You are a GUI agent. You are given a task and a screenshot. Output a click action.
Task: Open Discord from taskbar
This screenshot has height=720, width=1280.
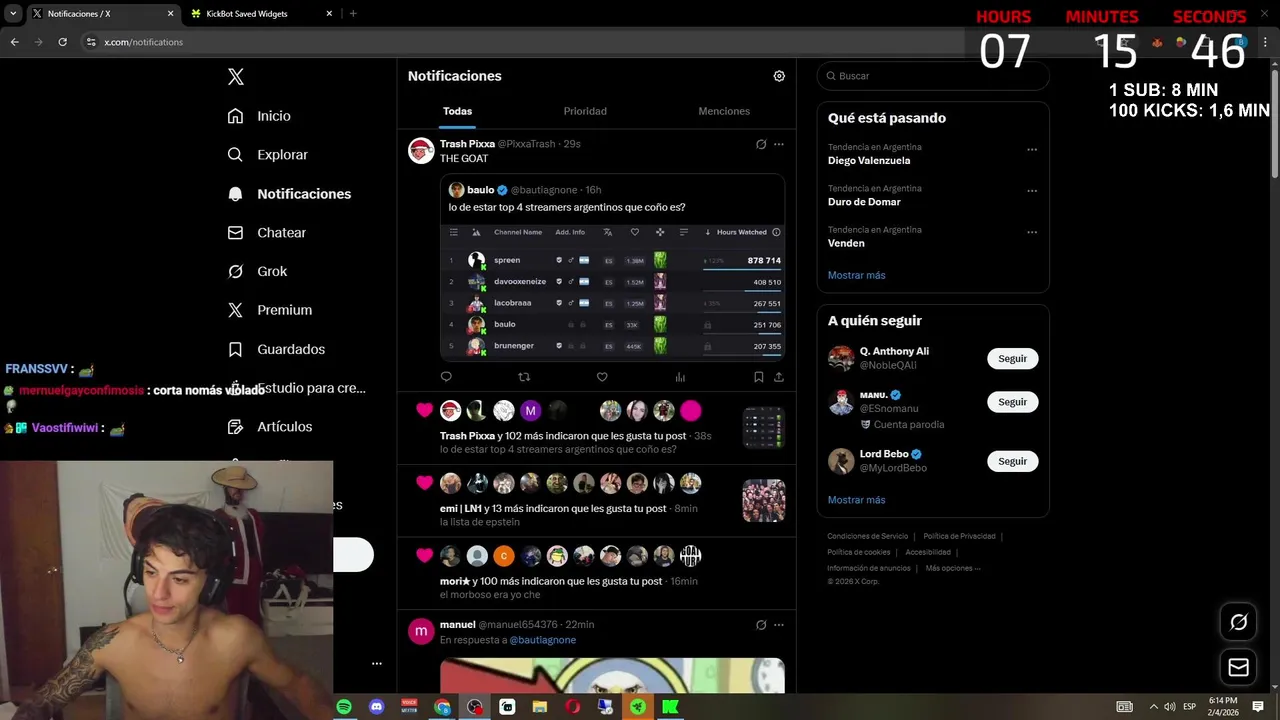click(377, 707)
